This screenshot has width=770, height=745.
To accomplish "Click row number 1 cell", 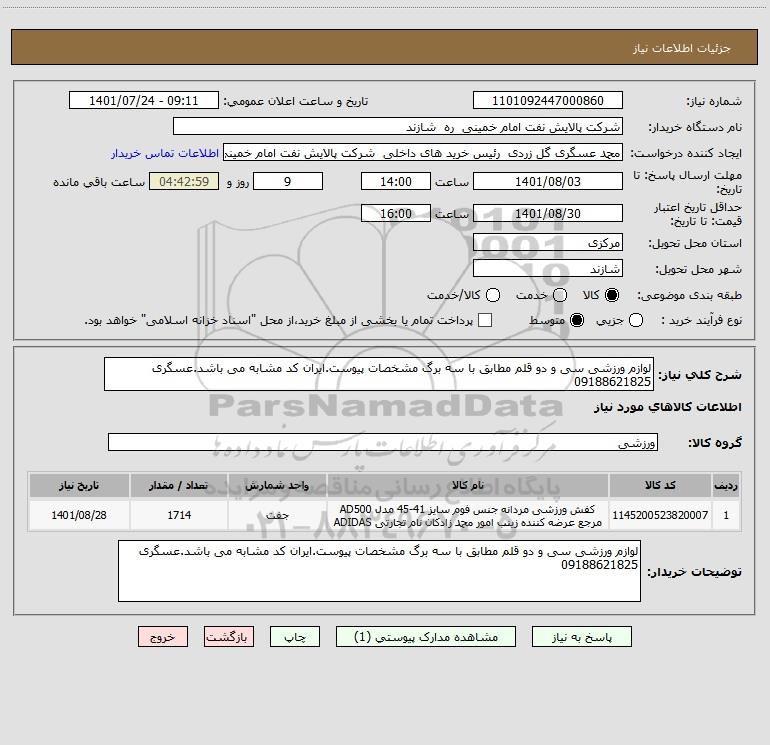I will tap(726, 515).
